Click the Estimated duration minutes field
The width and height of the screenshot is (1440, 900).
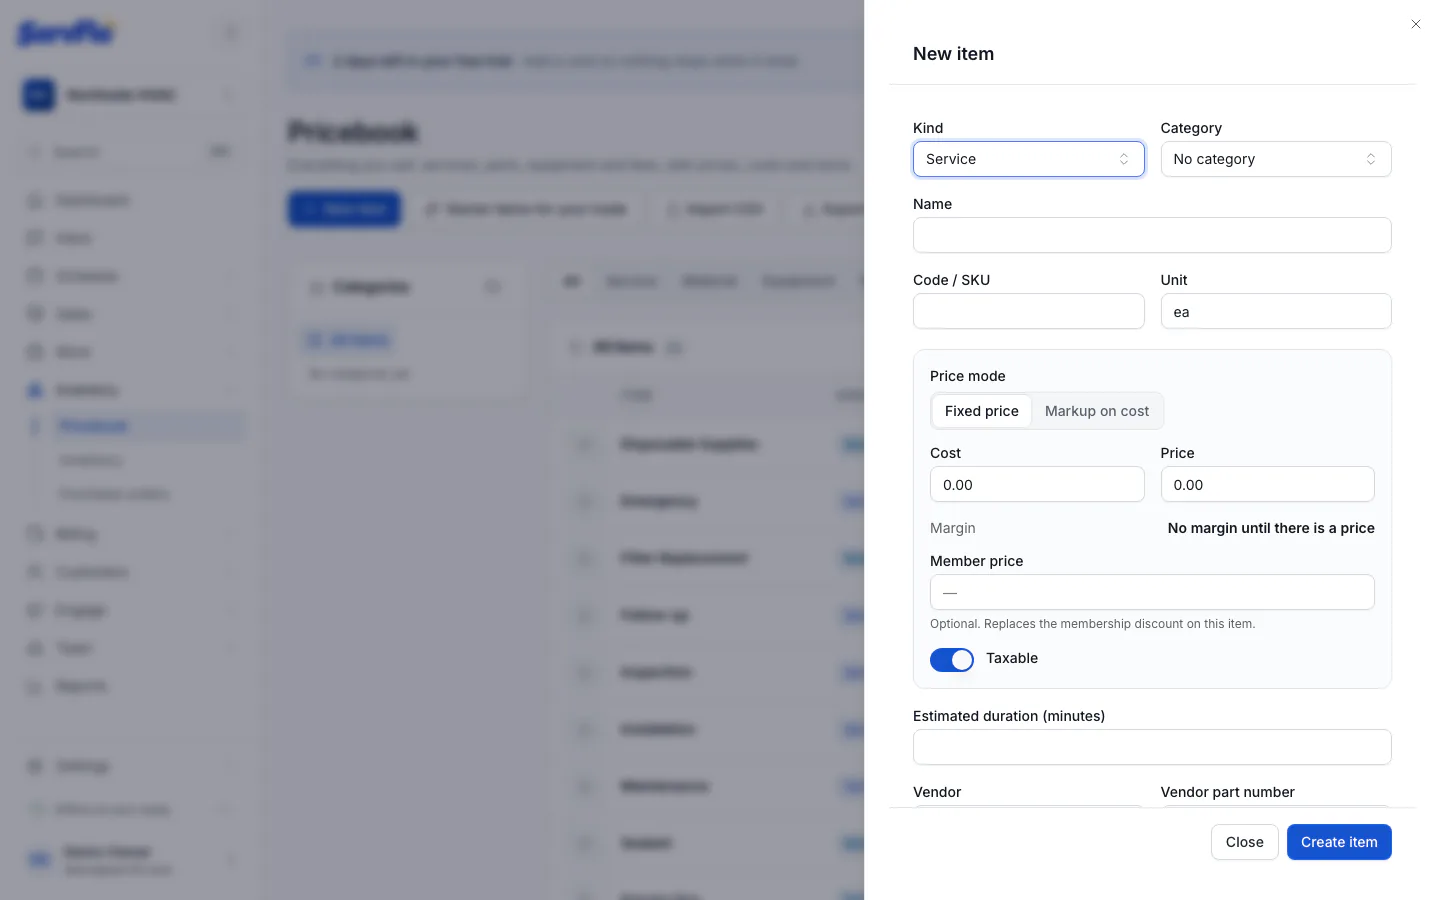click(1152, 747)
